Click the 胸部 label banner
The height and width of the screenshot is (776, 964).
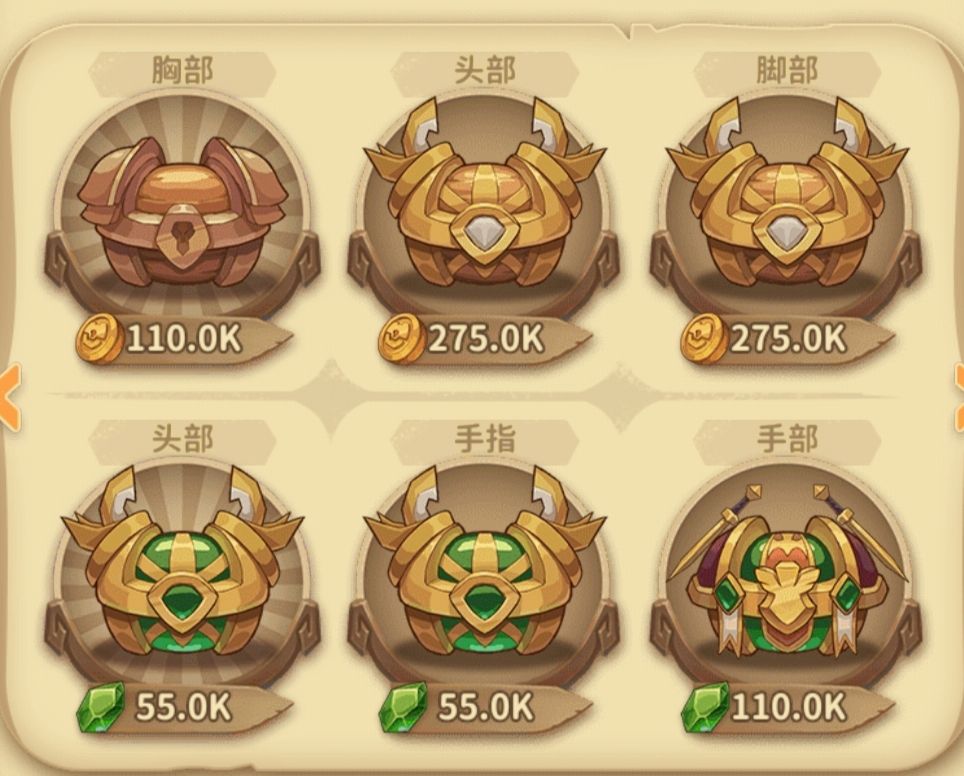point(183,69)
